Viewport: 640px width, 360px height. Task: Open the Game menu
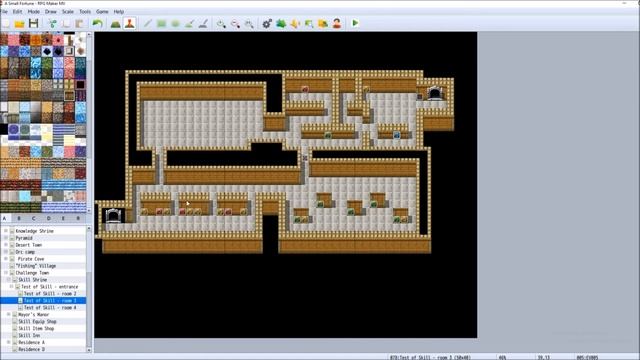pyautogui.click(x=102, y=12)
